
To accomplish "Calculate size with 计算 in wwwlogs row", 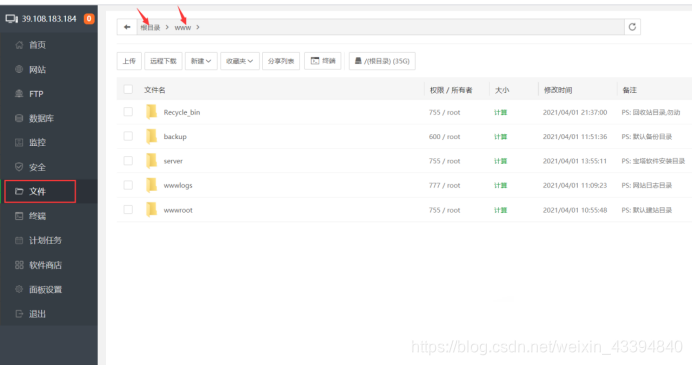I will [500, 185].
